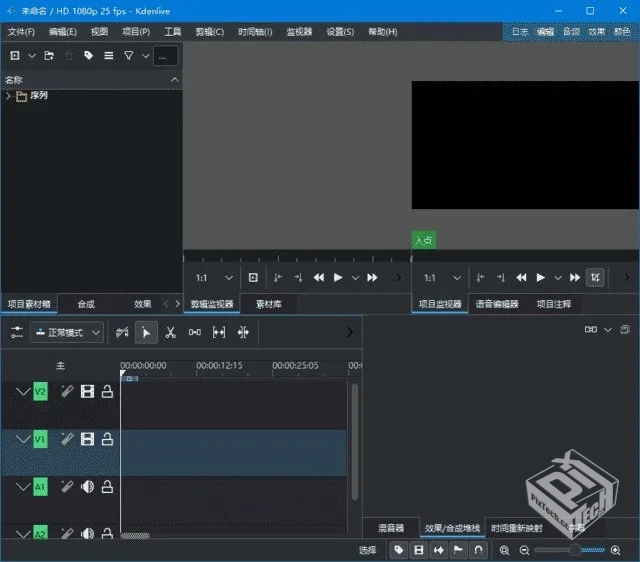Select the razor scissors tool
Image resolution: width=640 pixels, height=562 pixels.
(x=170, y=332)
